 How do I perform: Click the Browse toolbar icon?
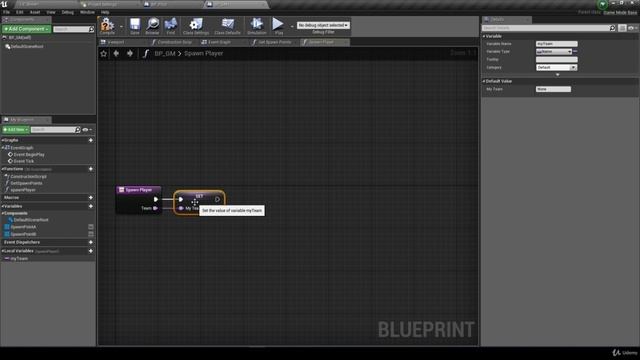coord(152,26)
